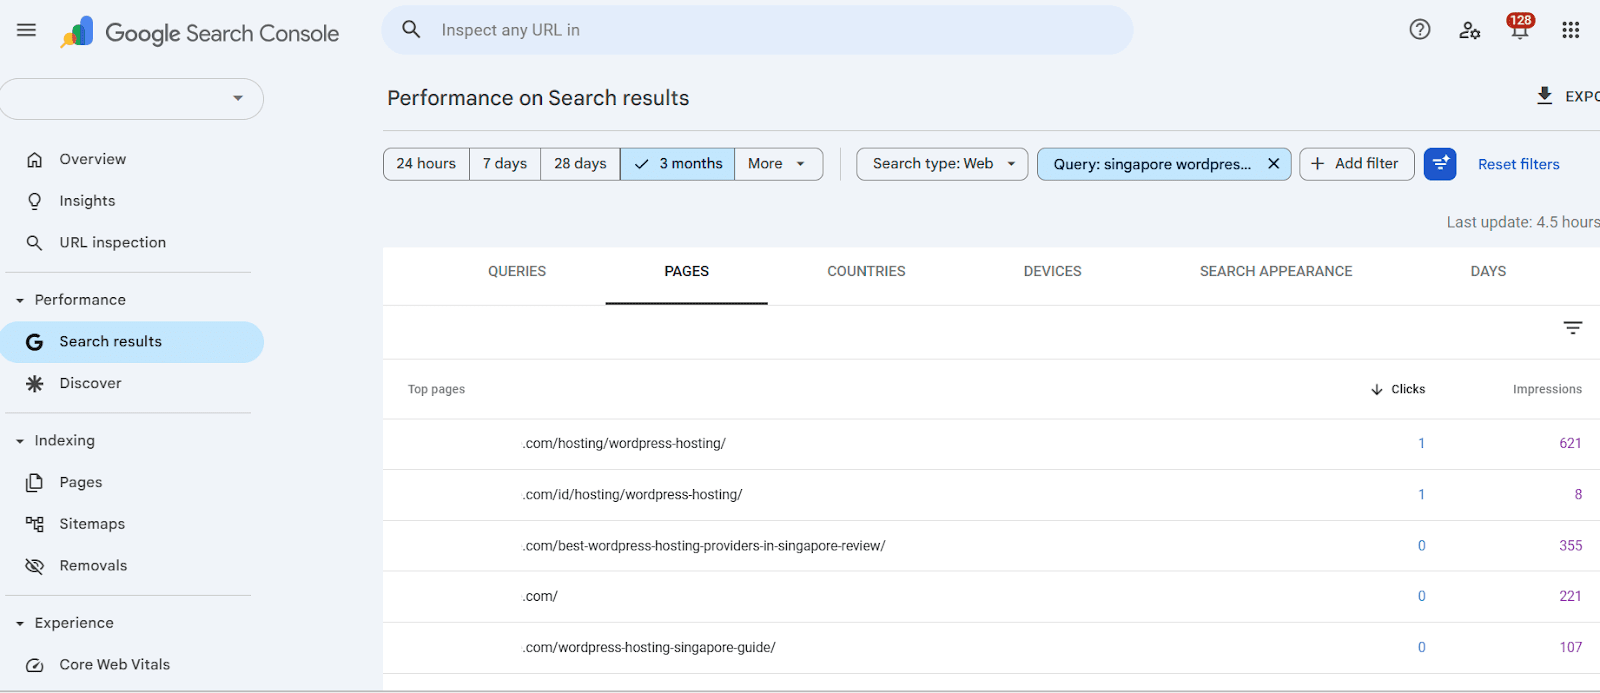
Task: Switch to the QUERIES tab
Action: 517,272
